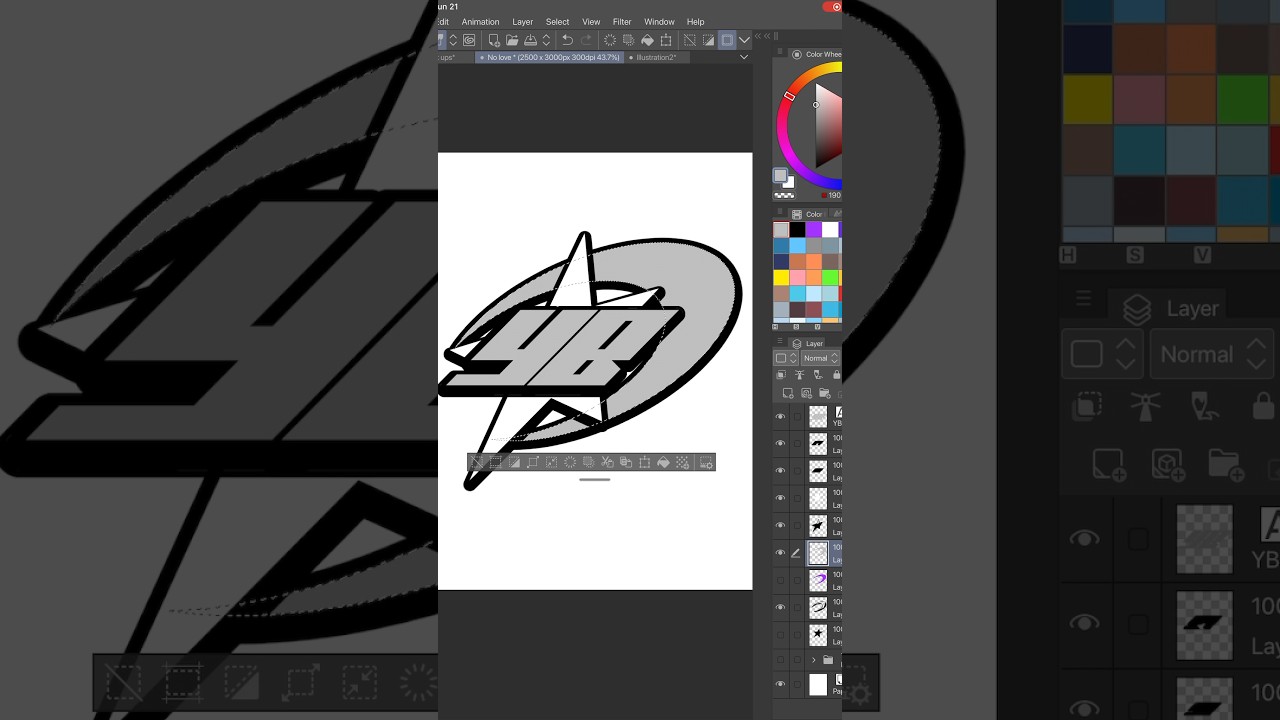Create a new layer folder
The width and height of the screenshot is (1280, 720).
[x=824, y=393]
